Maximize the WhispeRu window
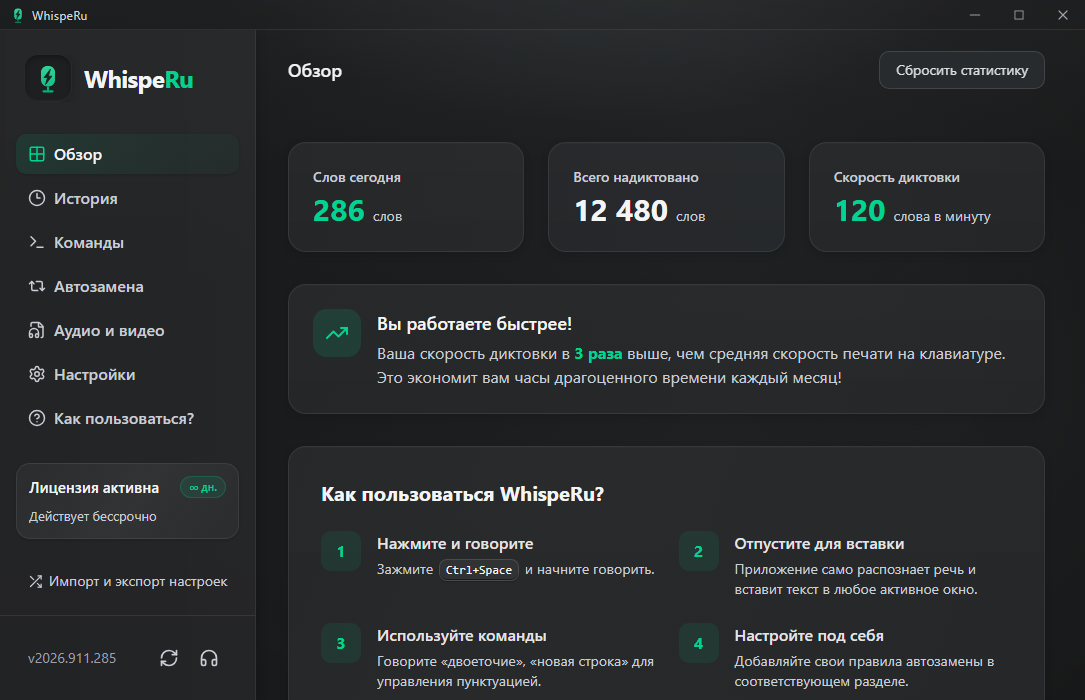1085x700 pixels. pos(1019,15)
